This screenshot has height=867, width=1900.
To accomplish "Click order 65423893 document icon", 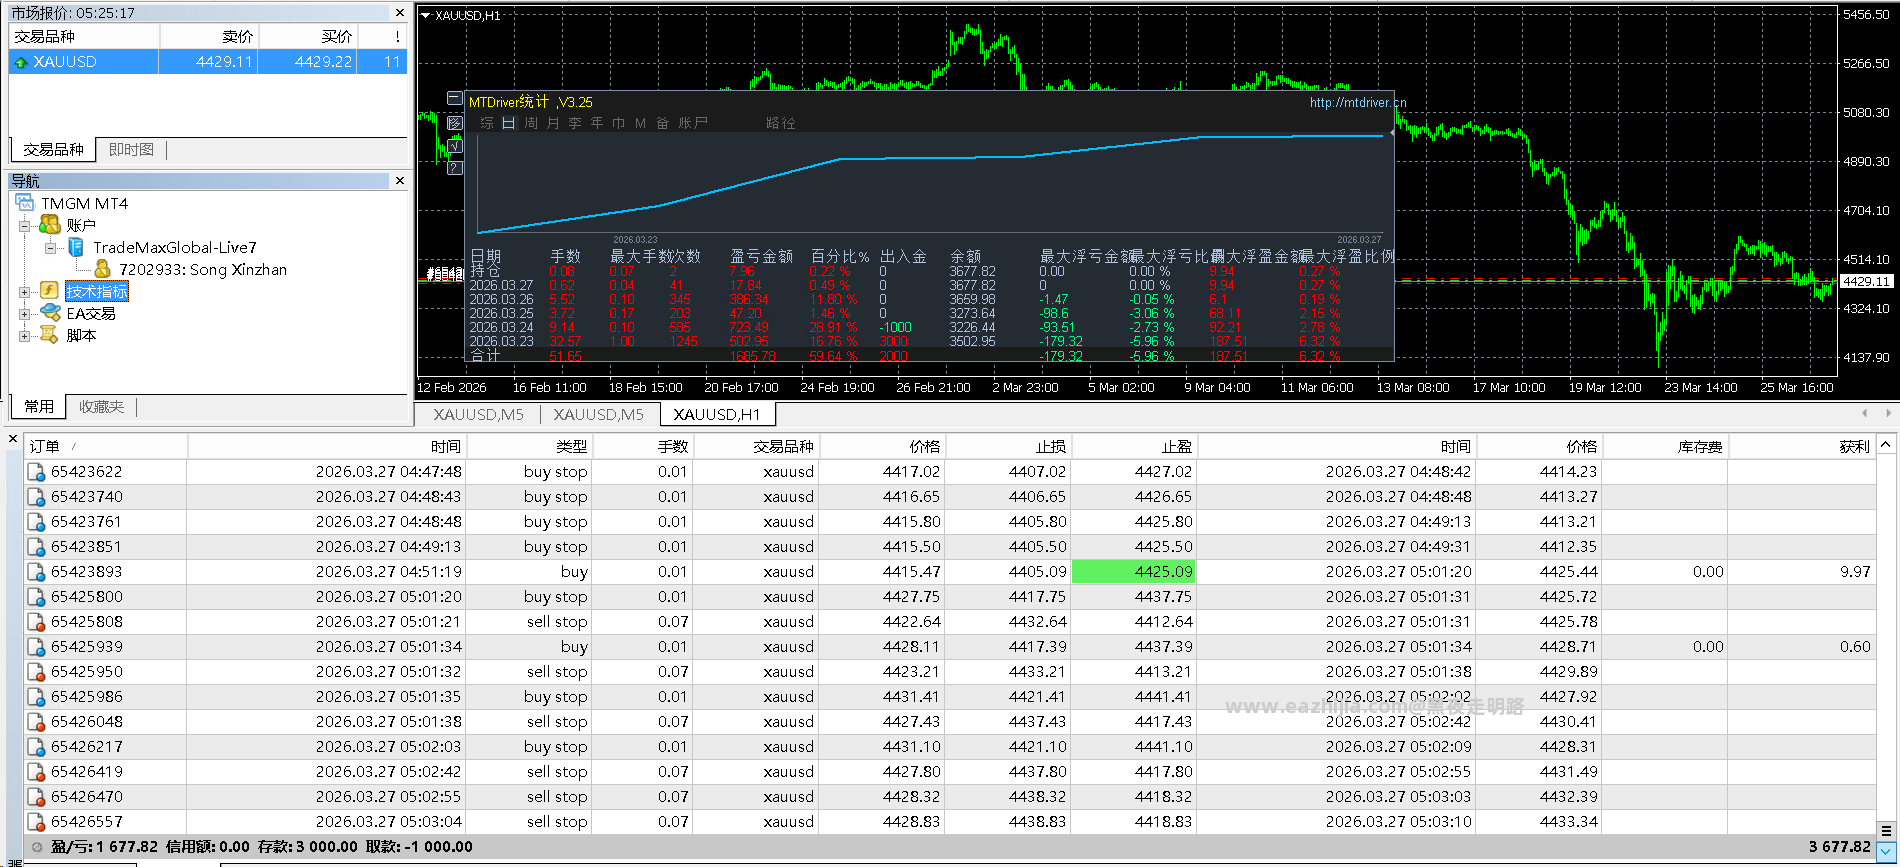I will point(37,572).
